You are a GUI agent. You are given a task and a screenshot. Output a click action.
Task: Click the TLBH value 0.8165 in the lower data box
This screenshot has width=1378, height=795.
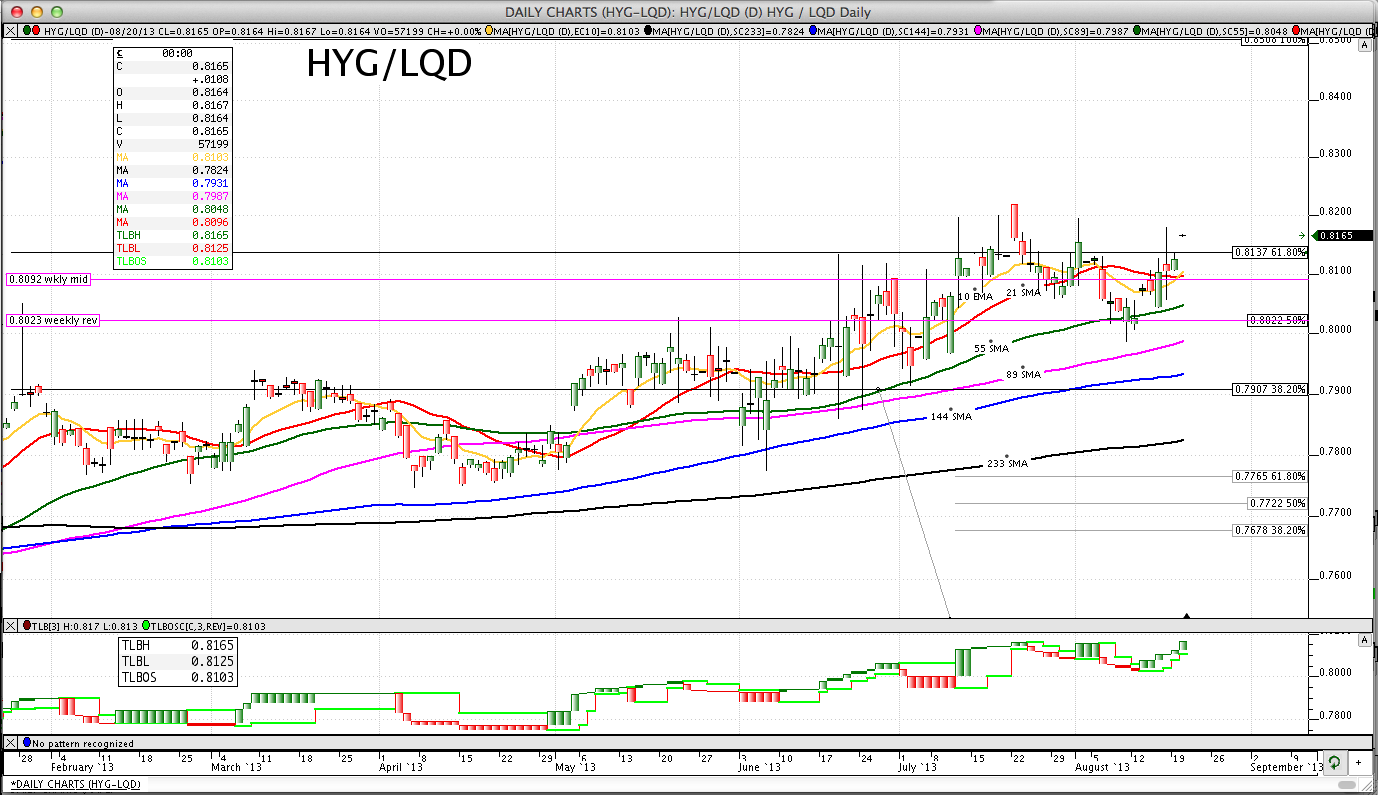(213, 646)
